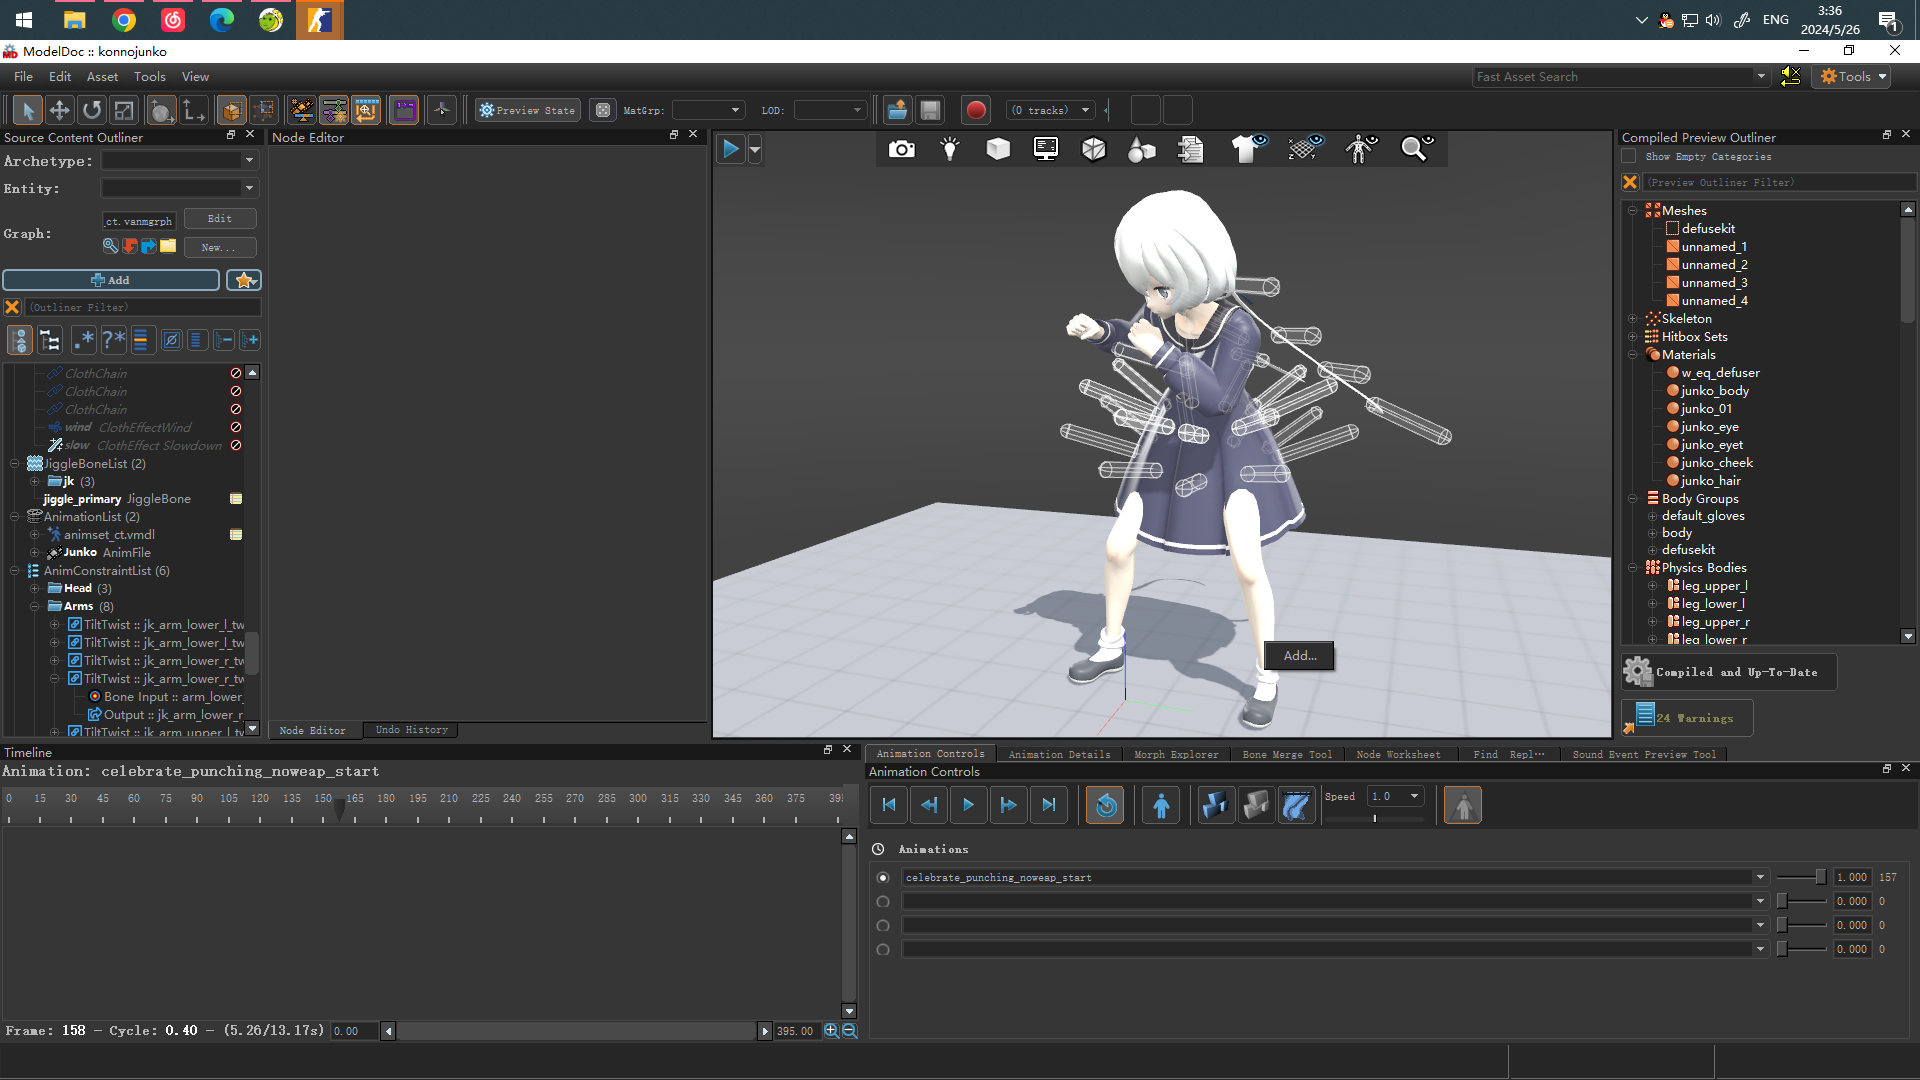Viewport: 1920px width, 1080px height.
Task: Click the Add button in outliner
Action: [110, 280]
